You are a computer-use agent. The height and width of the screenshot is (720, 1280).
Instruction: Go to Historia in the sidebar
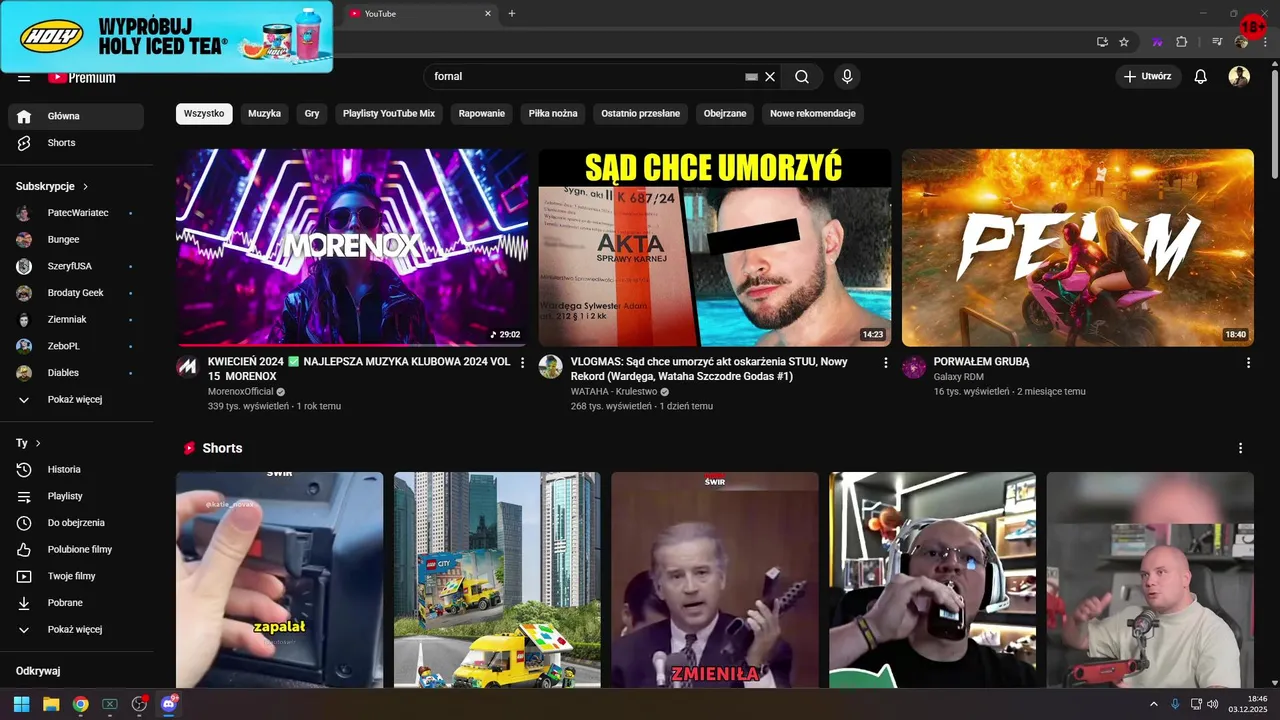tap(76, 469)
